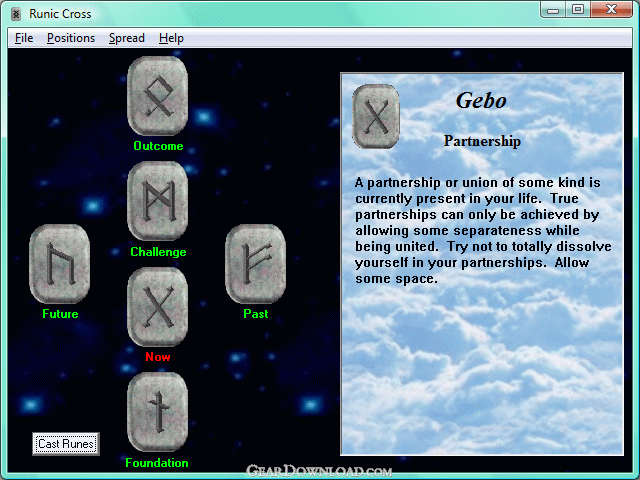Click the Gebo rune image in description panel
640x480 pixels.
(x=376, y=116)
